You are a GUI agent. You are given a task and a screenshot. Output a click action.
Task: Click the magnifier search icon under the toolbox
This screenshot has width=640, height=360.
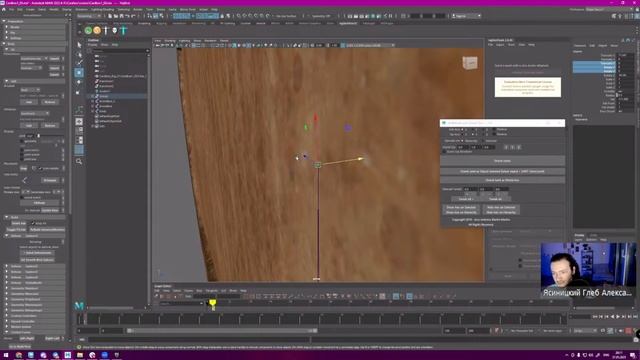[x=79, y=162]
